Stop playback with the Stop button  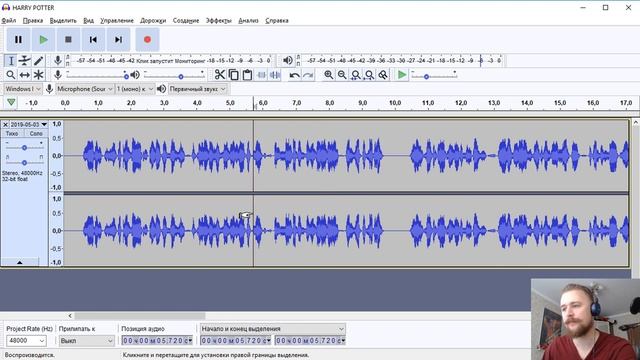(x=68, y=40)
